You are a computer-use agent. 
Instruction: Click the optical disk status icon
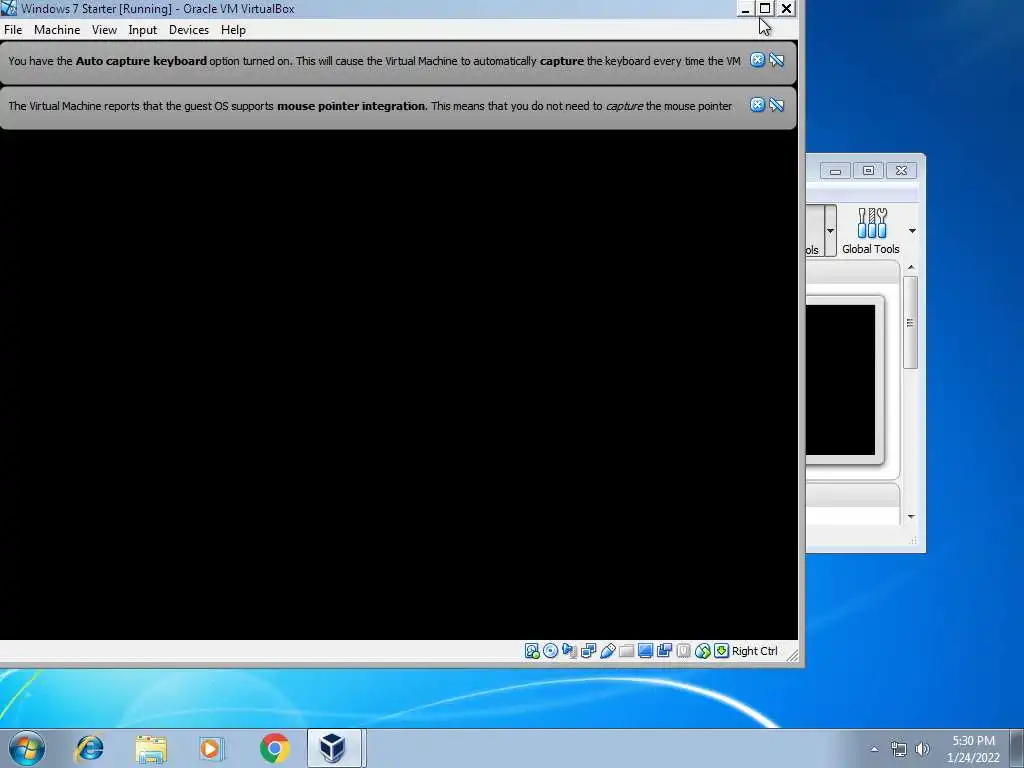[551, 650]
